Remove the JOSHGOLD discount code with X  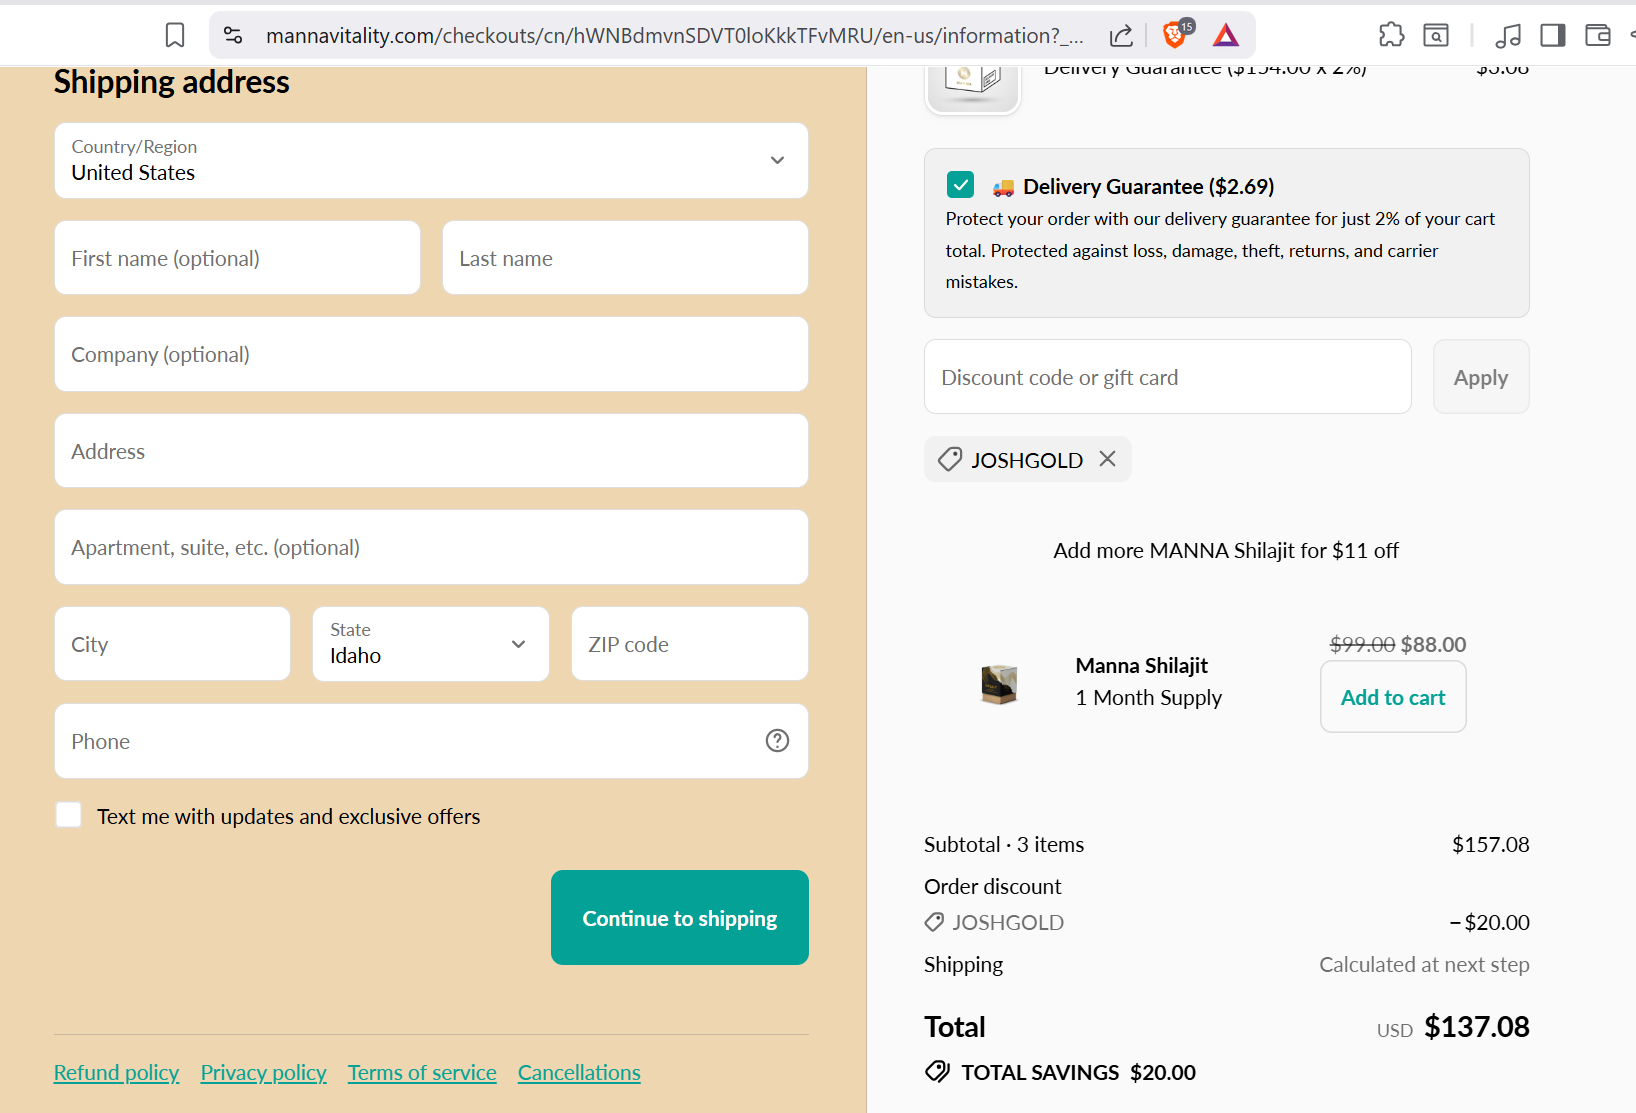1107,458
